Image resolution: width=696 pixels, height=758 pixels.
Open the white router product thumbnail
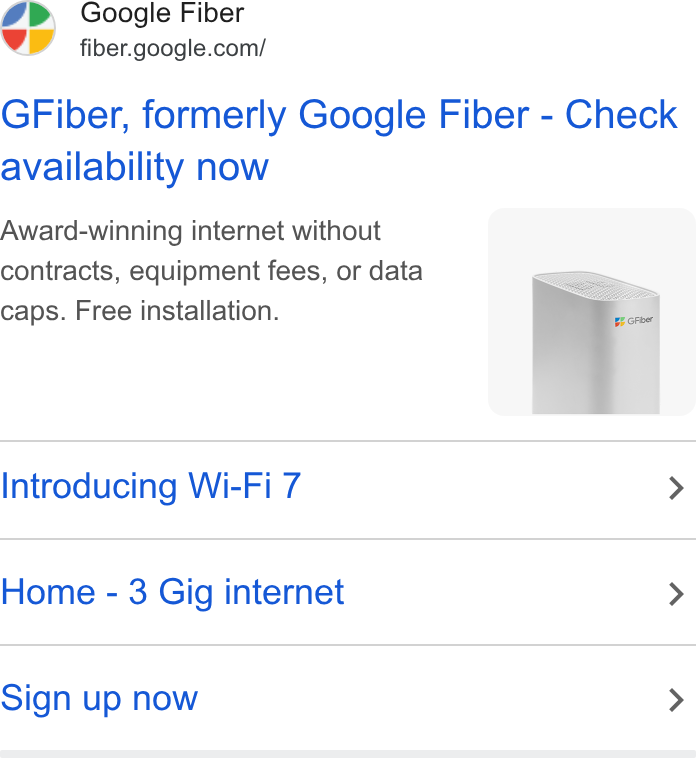pos(592,312)
